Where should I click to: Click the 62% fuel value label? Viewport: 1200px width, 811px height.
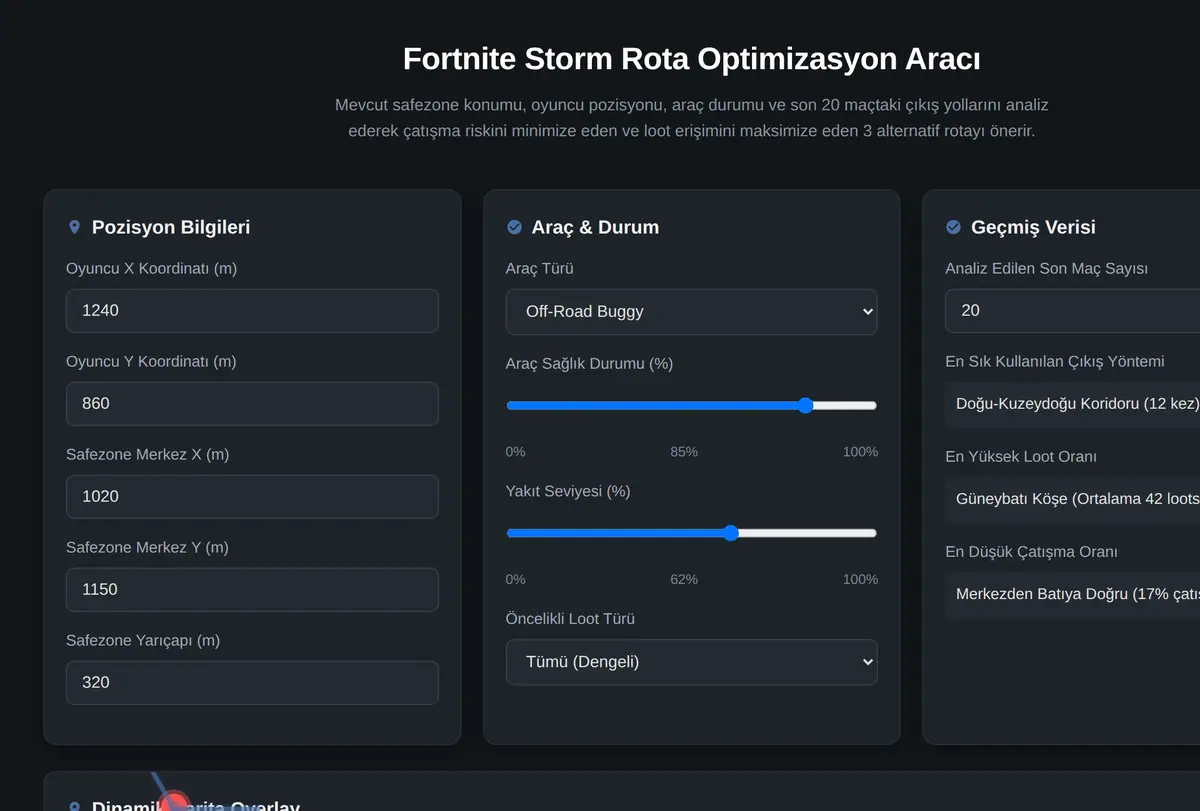click(x=684, y=580)
